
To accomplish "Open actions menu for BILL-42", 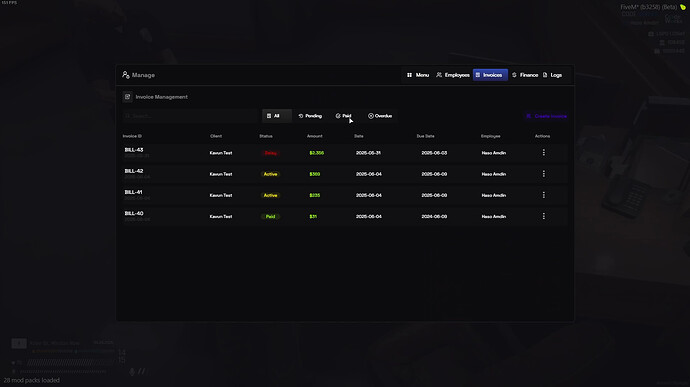I will pyautogui.click(x=543, y=174).
